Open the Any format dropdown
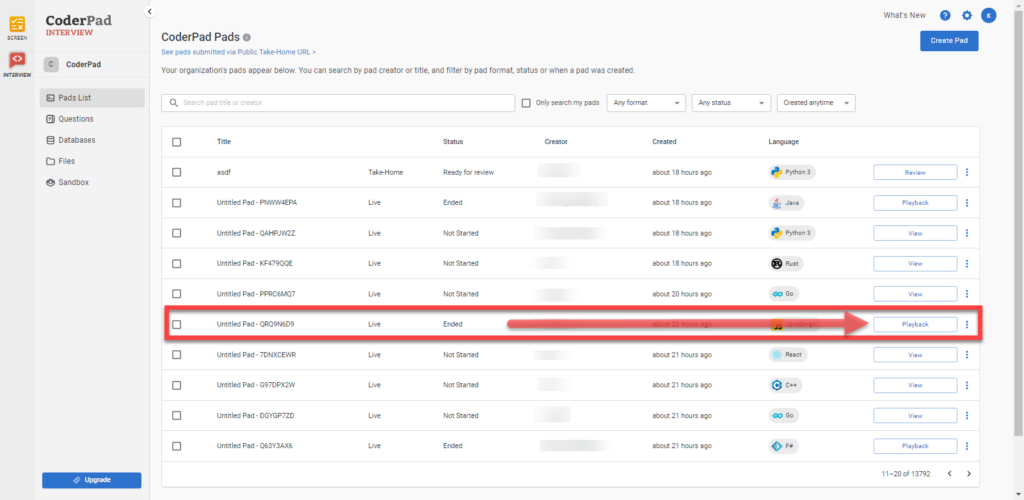 [x=646, y=103]
